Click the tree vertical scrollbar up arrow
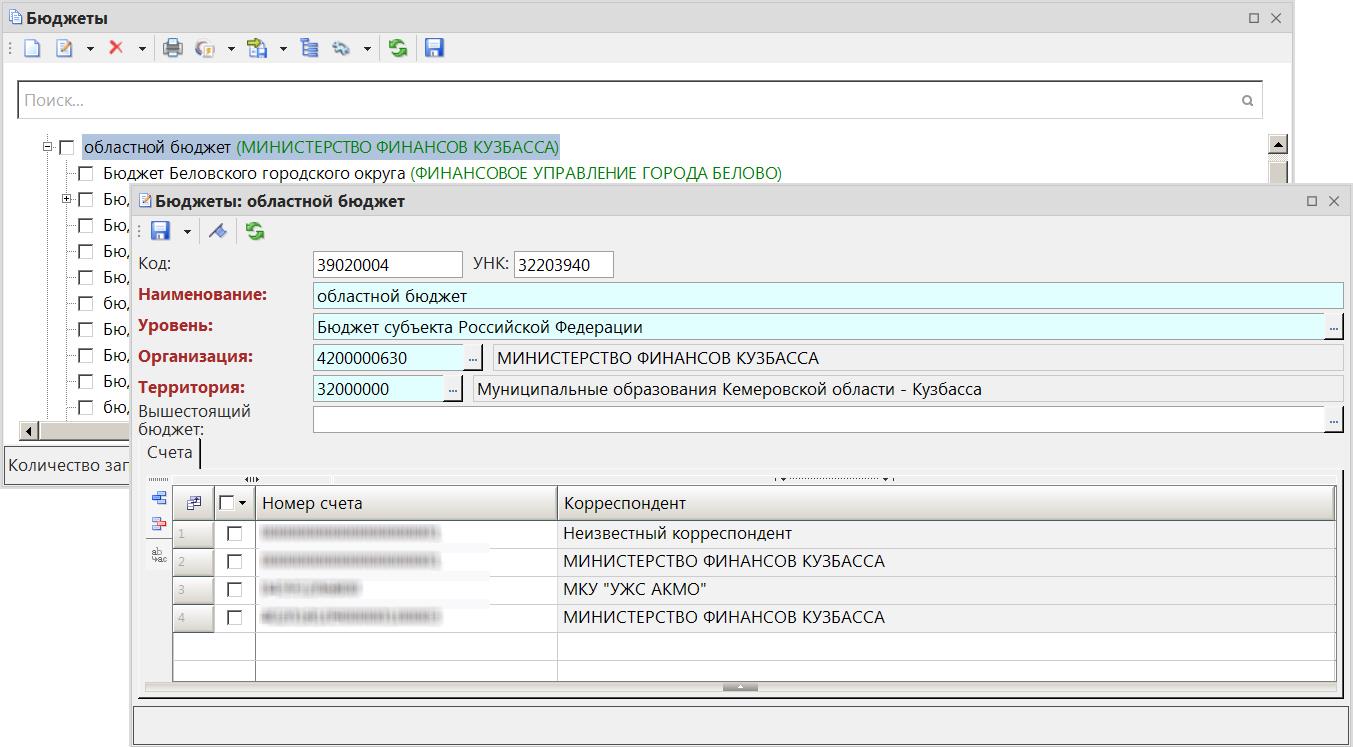Image resolution: width=1353 pixels, height=747 pixels. pos(1277,144)
